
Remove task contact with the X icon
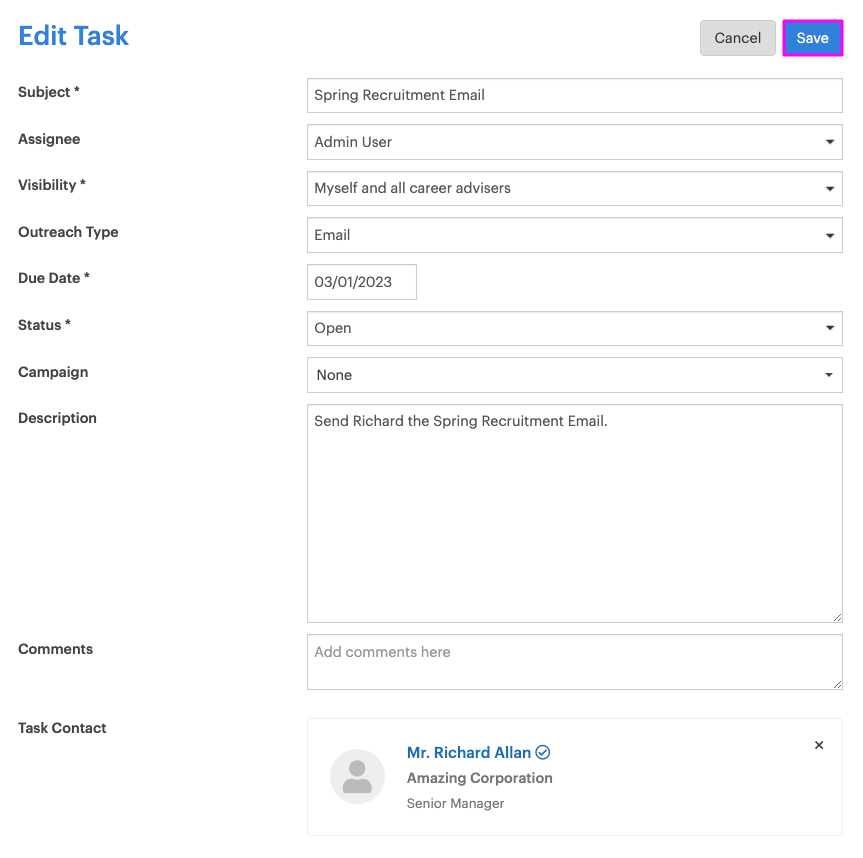(819, 745)
